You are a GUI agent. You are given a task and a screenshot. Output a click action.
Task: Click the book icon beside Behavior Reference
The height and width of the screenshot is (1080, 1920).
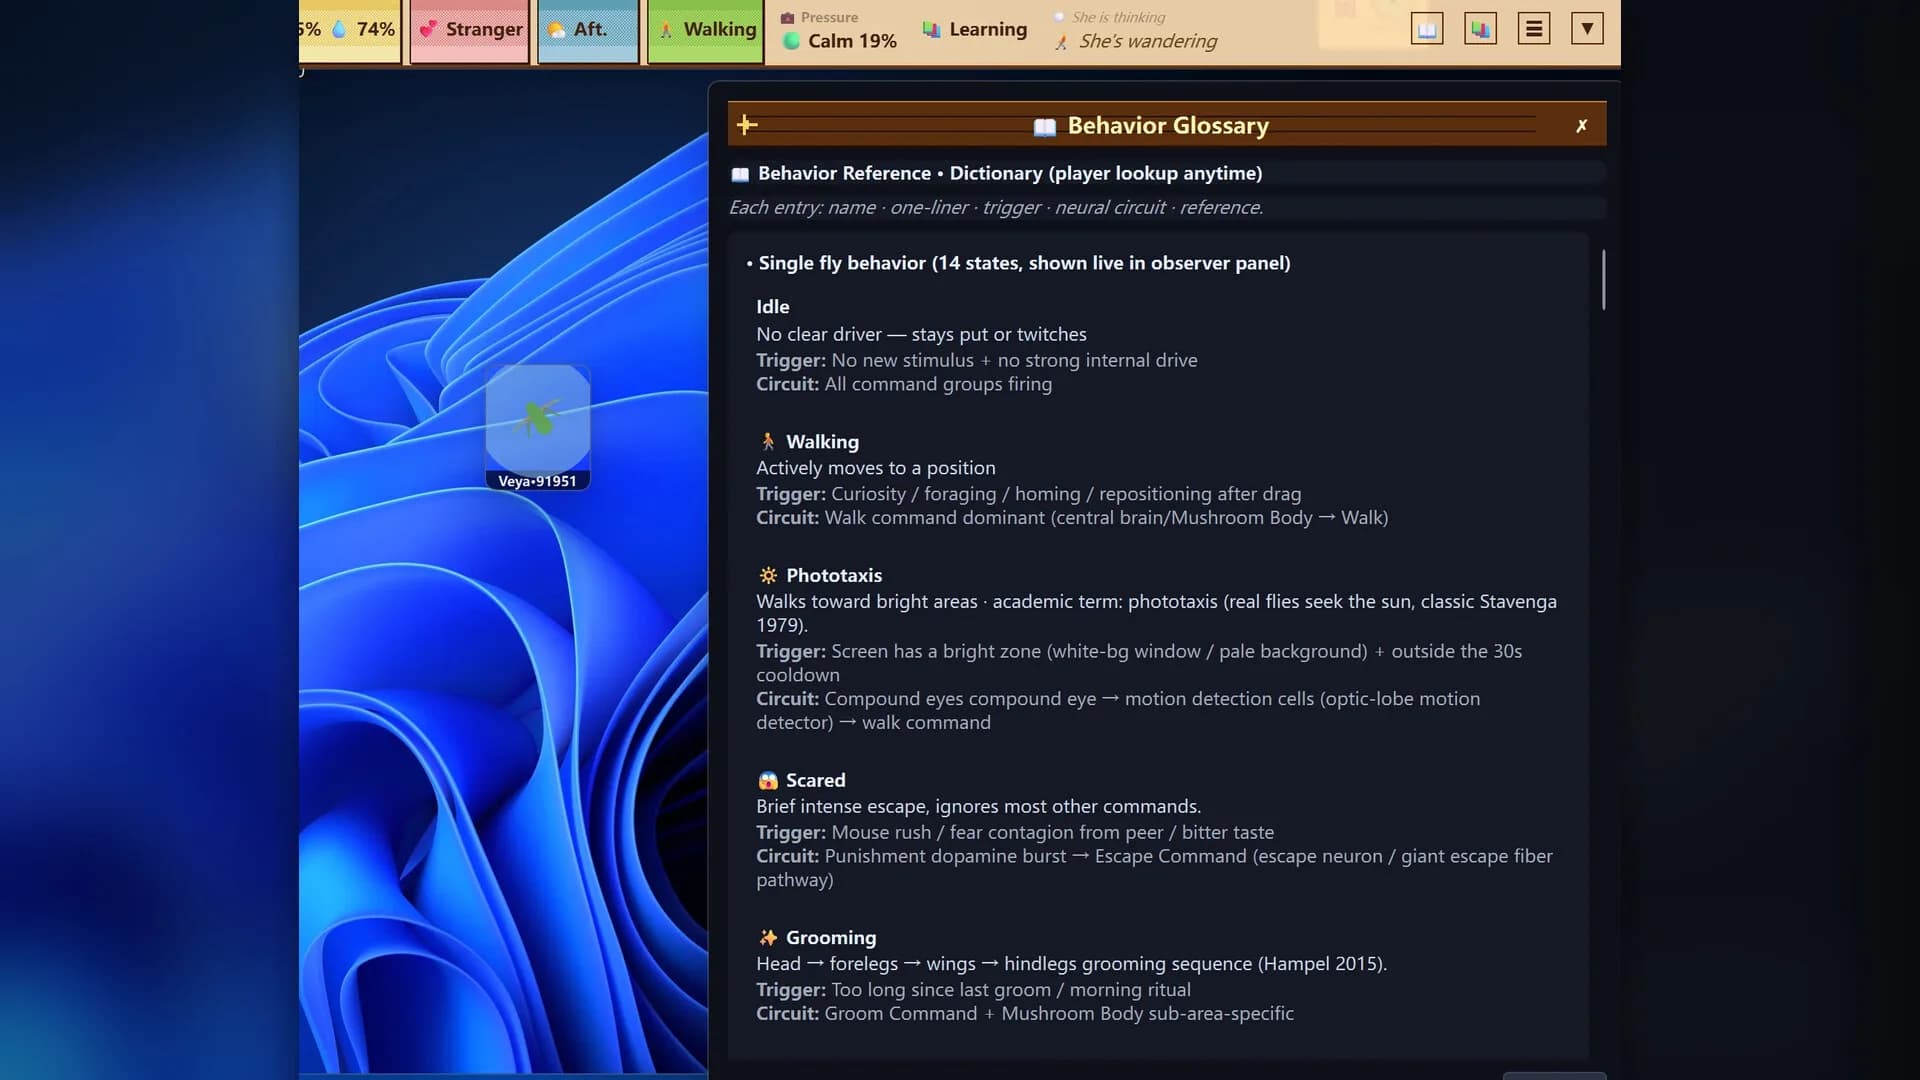coord(740,174)
